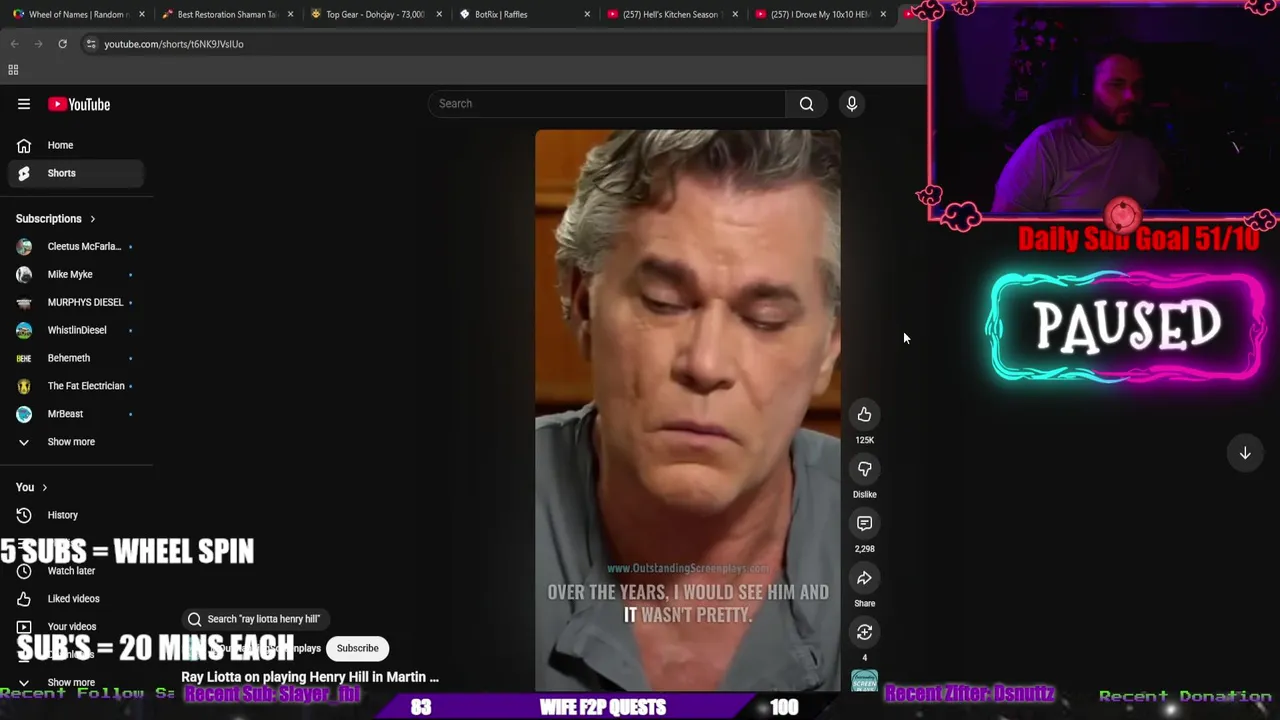Viewport: 1280px width, 720px height.
Task: Expand the You section chevron
Action: tap(44, 487)
